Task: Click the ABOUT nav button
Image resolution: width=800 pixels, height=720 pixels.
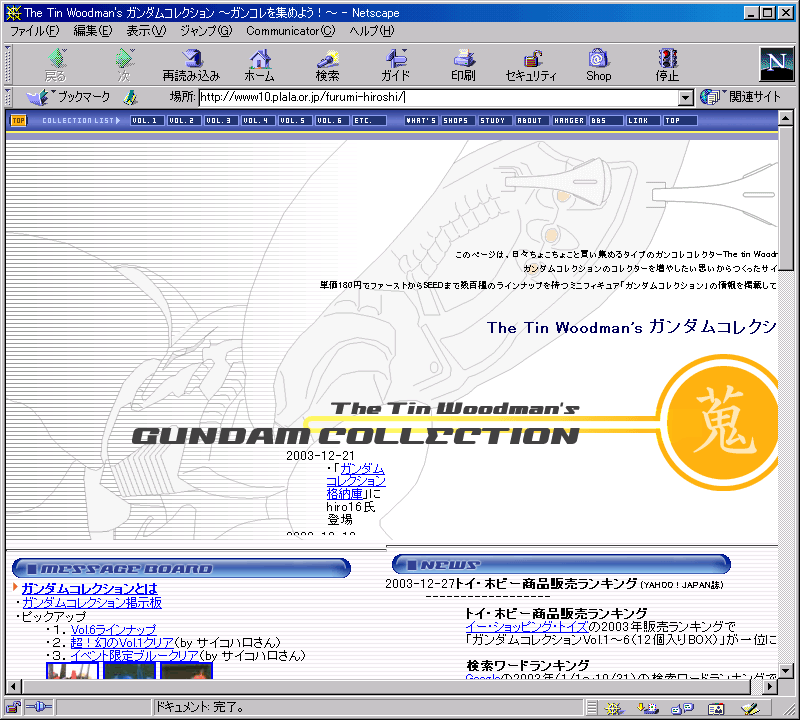Action: tap(532, 120)
